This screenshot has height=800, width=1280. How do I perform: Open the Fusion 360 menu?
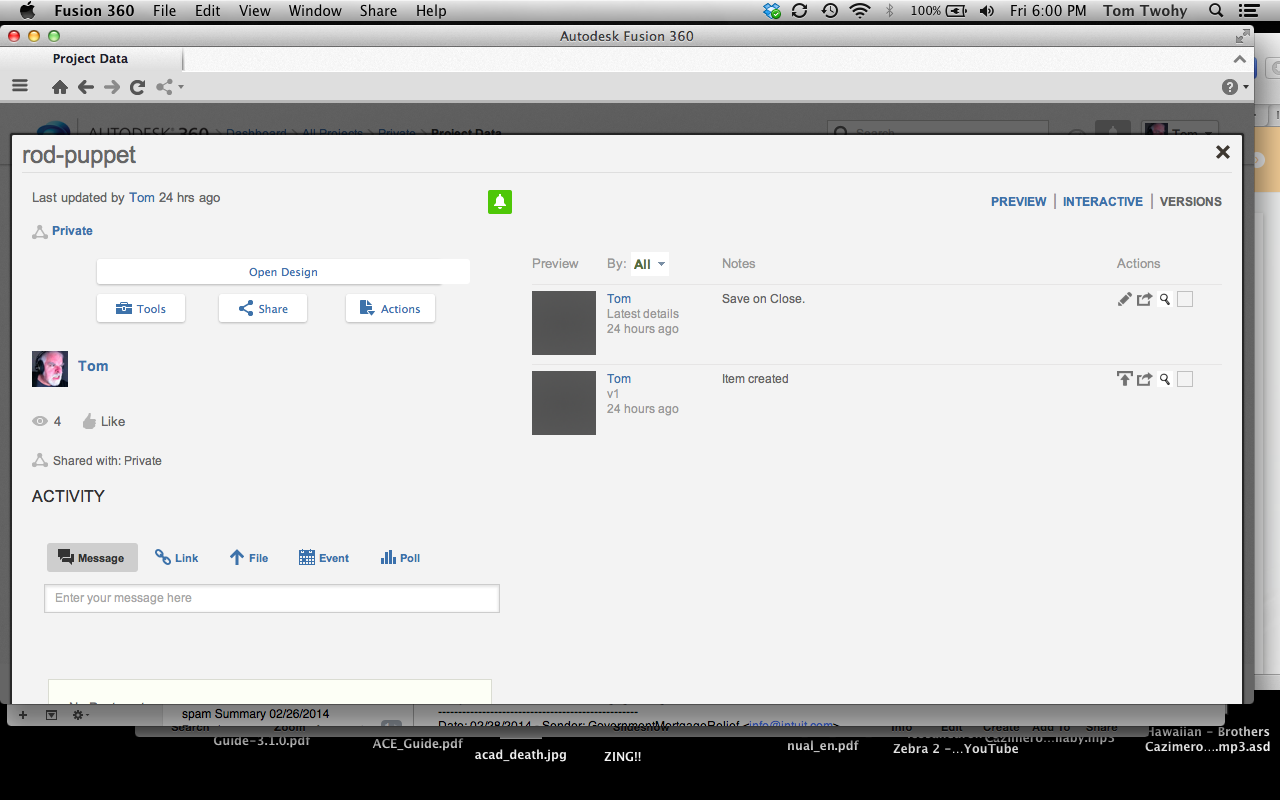pos(93,11)
